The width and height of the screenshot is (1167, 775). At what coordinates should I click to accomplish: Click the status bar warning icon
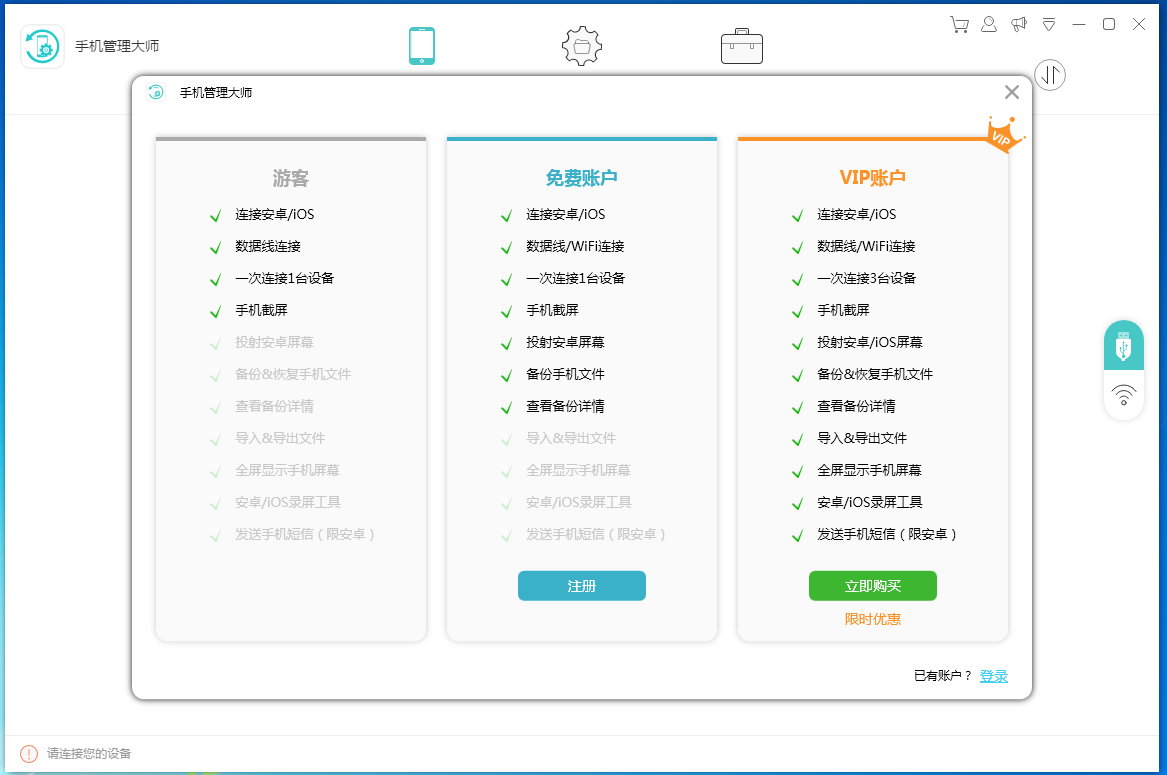click(x=28, y=753)
